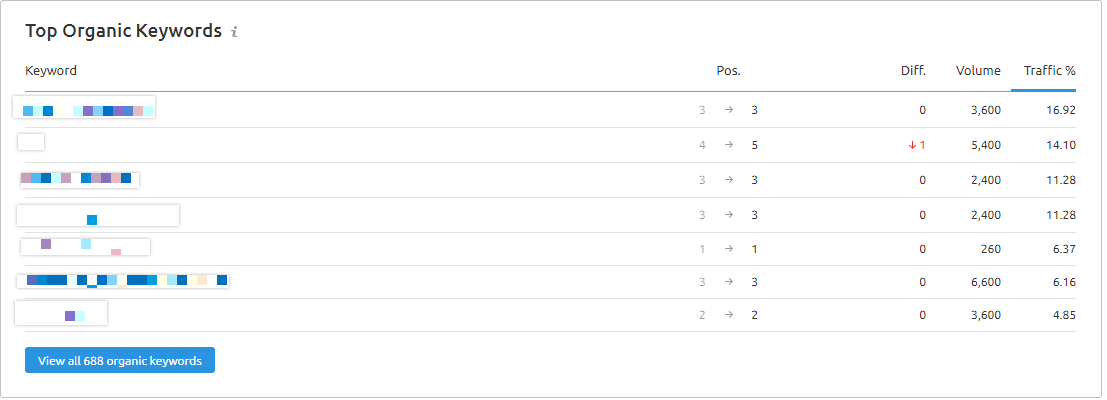Sort by the Diff. column header
The height and width of the screenshot is (400, 1107).
(x=913, y=71)
